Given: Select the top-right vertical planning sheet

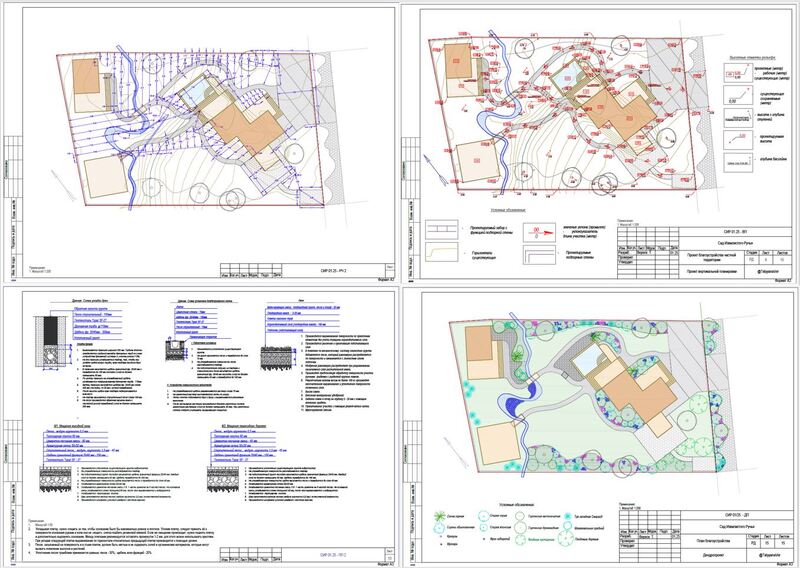Looking at the screenshot, I should tap(600, 142).
